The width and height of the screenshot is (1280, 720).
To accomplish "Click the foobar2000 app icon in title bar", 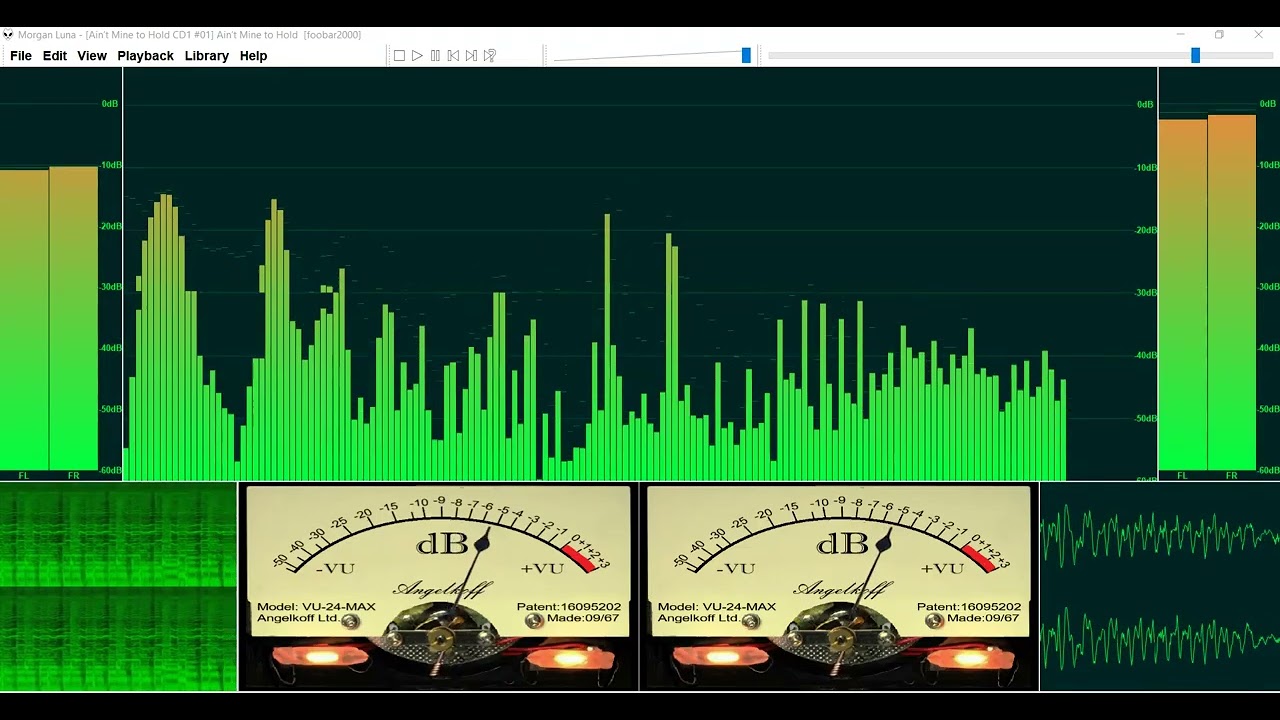I will (x=8, y=35).
